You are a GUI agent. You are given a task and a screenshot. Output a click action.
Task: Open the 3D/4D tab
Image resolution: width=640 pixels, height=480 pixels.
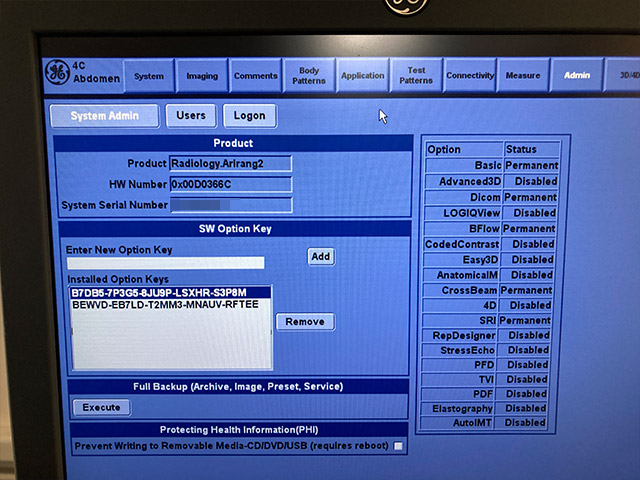point(622,75)
